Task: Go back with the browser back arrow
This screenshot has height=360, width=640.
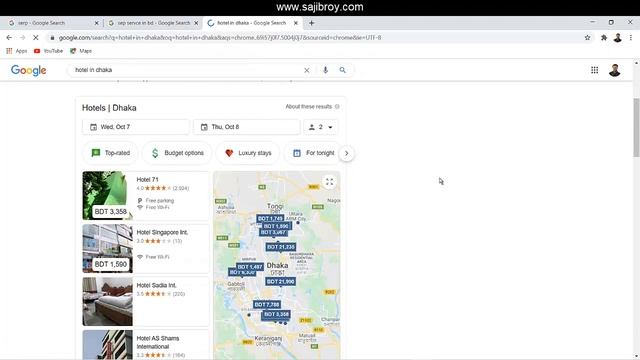Action: (x=9, y=38)
